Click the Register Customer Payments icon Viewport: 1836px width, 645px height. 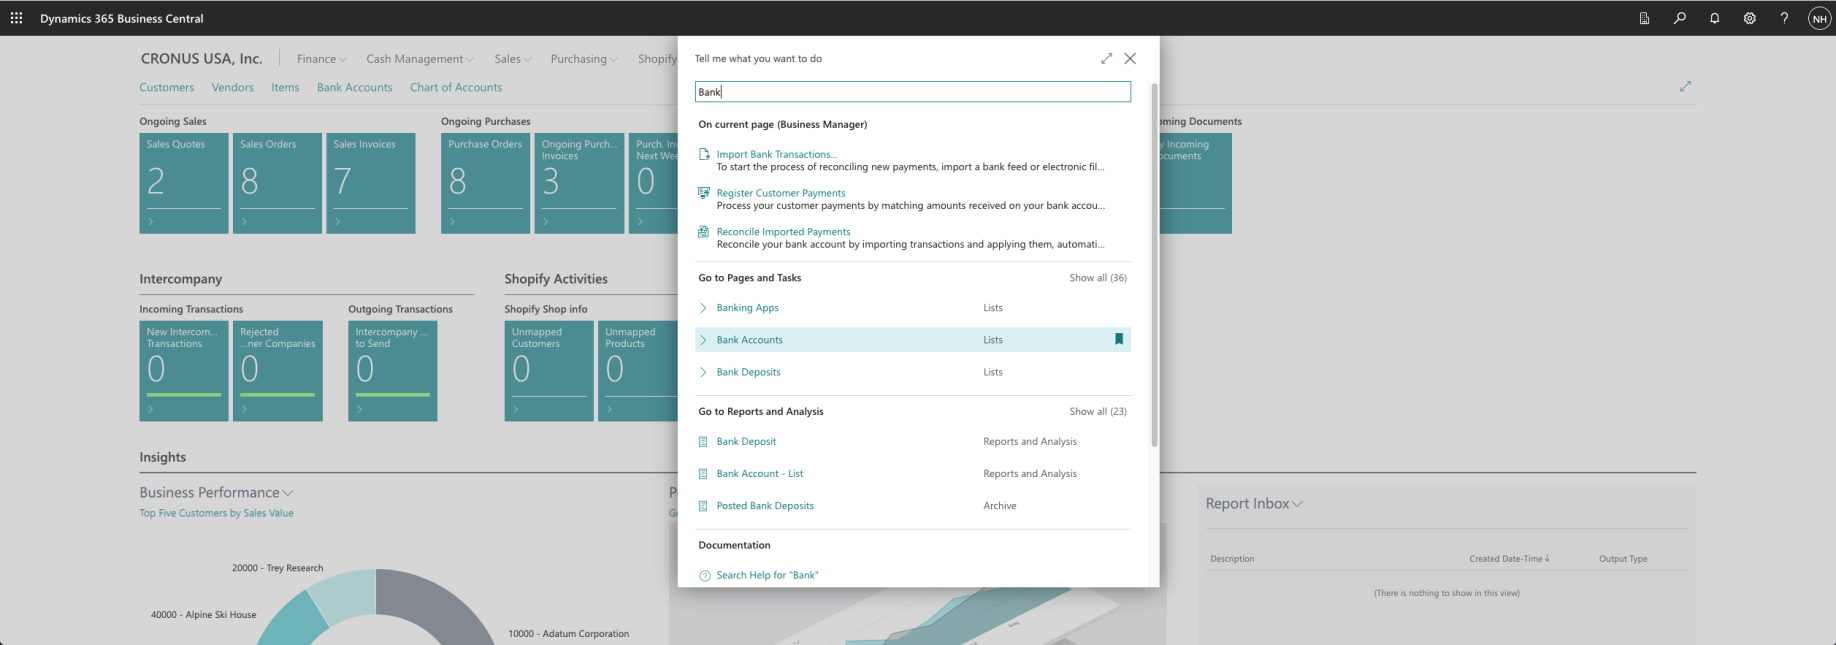point(704,192)
